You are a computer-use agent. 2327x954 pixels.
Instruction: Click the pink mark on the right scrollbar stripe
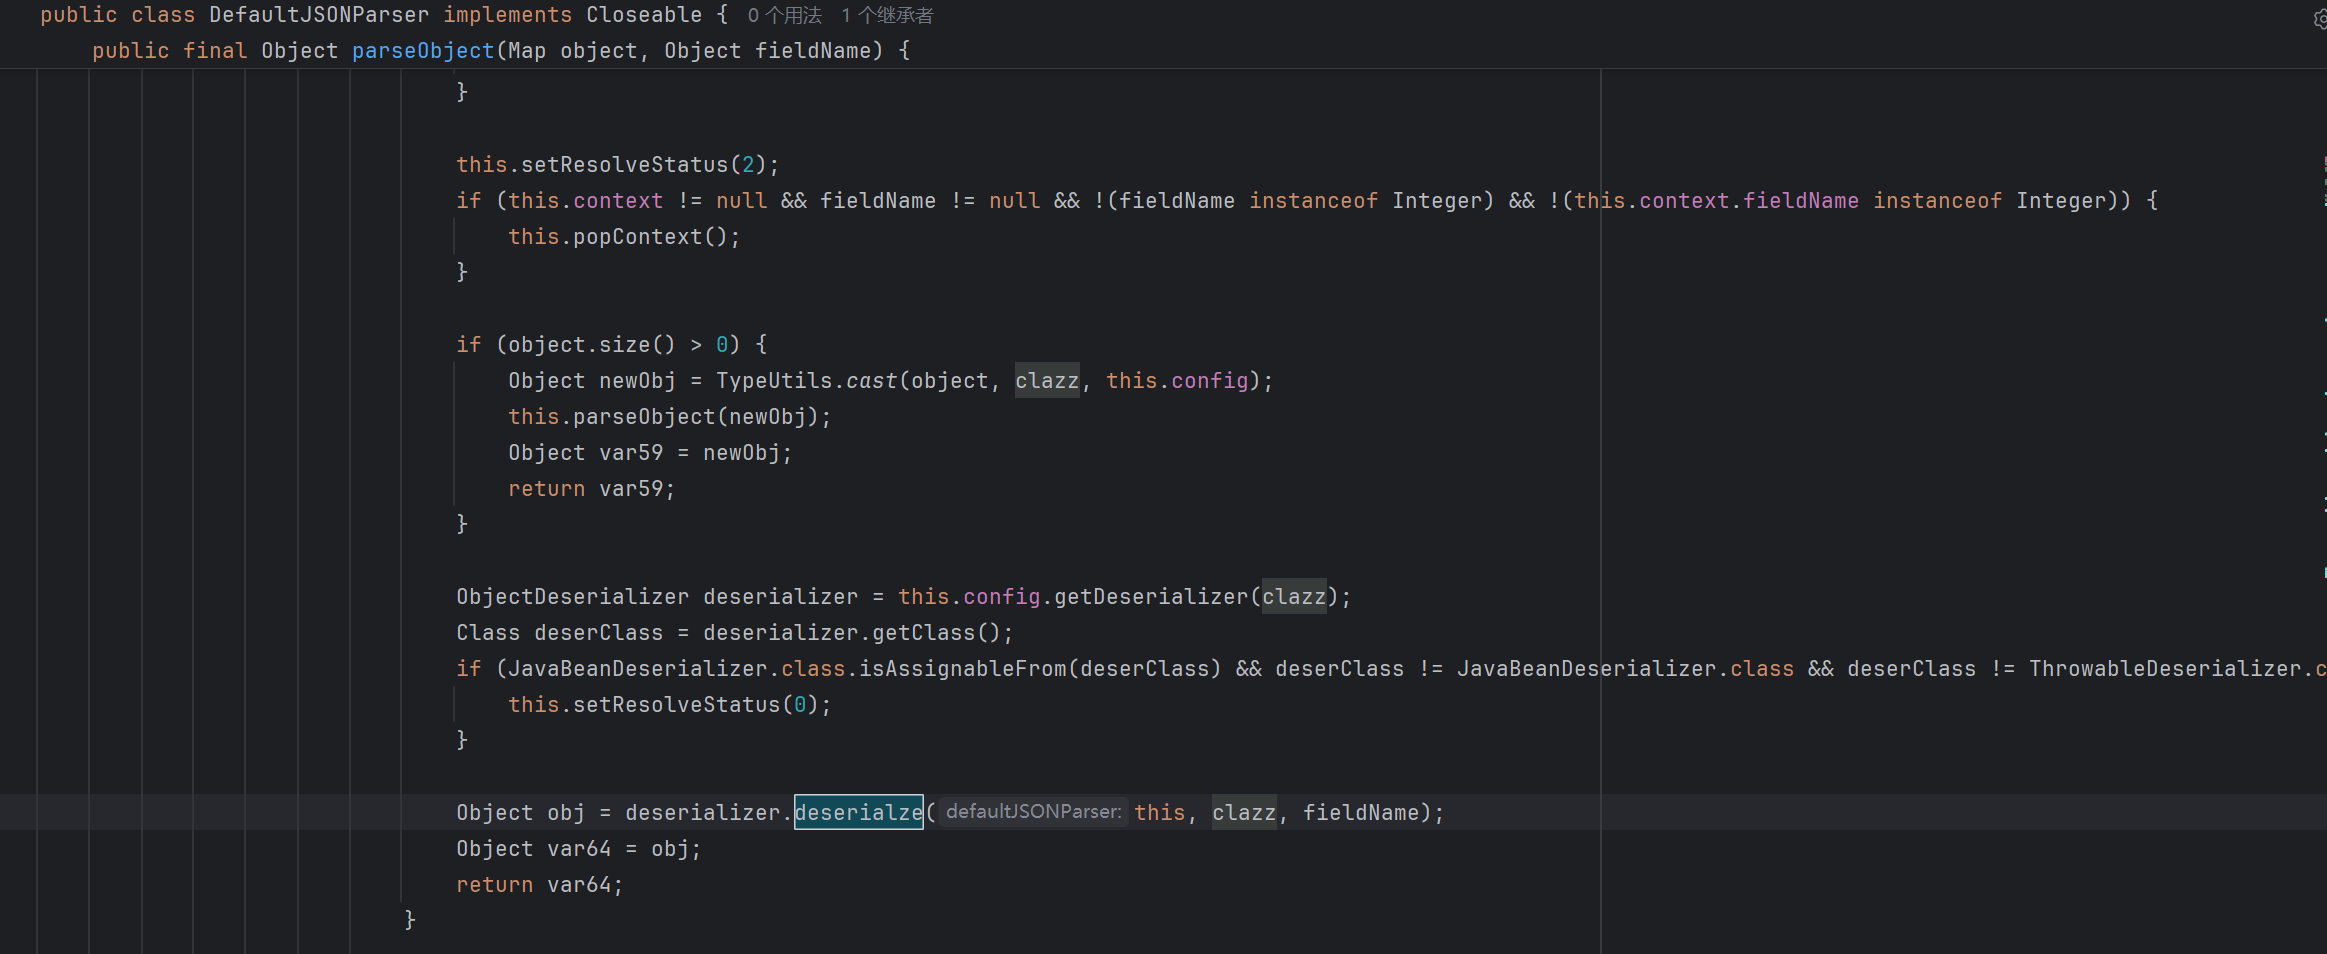[2324, 160]
